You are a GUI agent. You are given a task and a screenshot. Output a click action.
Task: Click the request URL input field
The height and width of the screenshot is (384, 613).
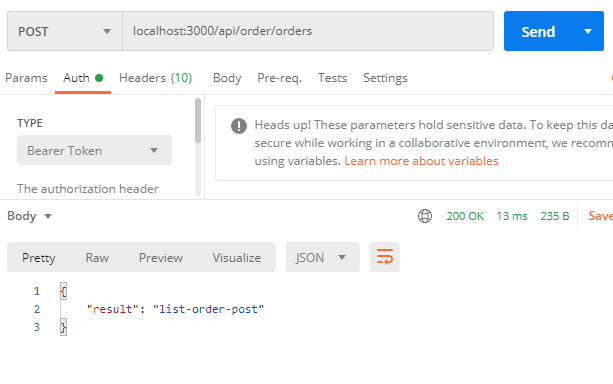tap(308, 31)
